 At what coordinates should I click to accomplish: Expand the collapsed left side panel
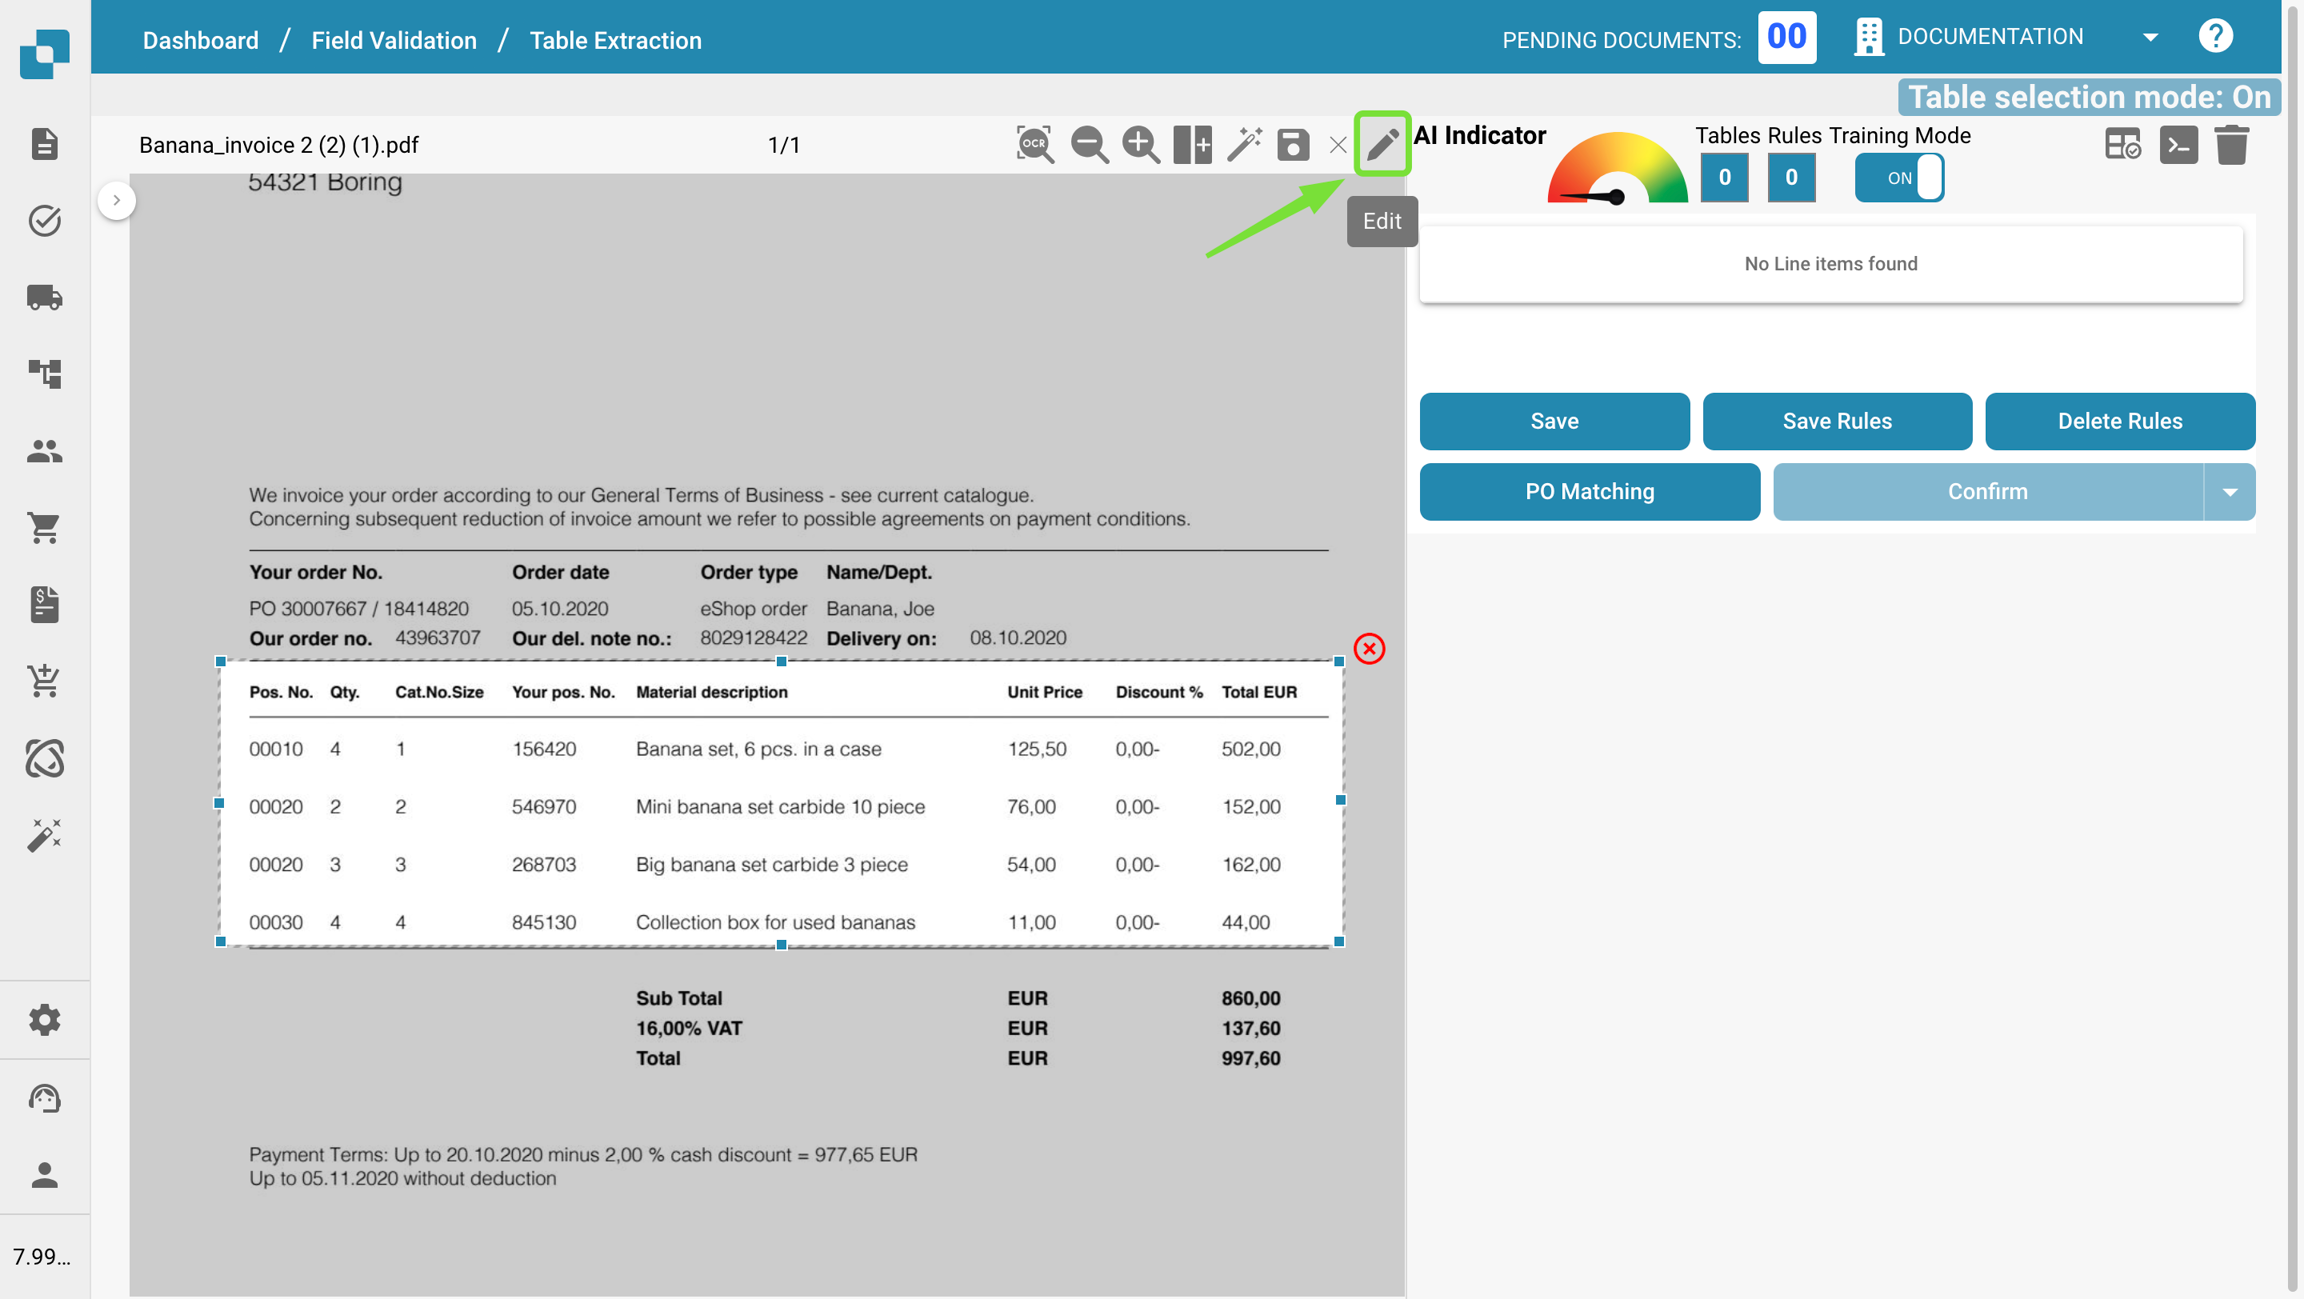117,200
